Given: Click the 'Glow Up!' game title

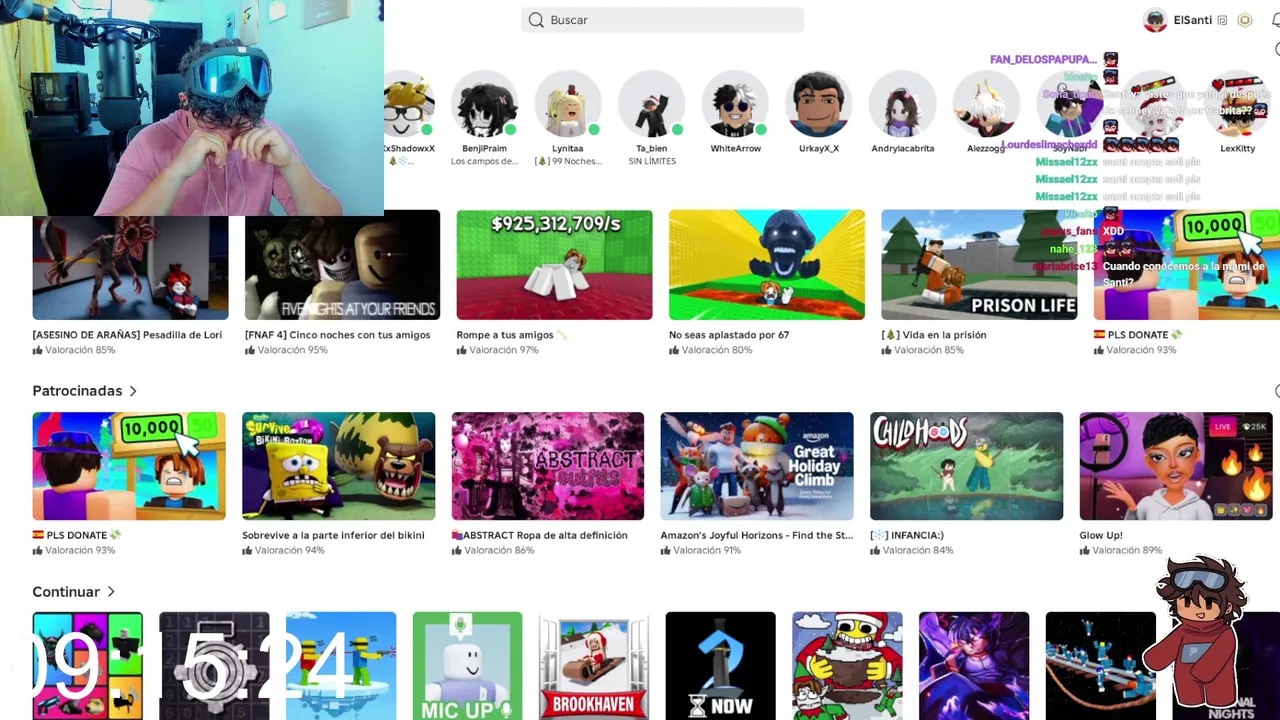Looking at the screenshot, I should point(1101,535).
